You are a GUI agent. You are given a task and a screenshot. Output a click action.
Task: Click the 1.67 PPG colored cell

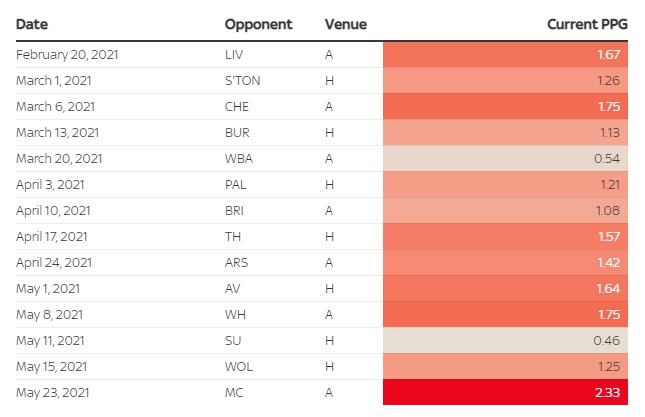point(505,54)
